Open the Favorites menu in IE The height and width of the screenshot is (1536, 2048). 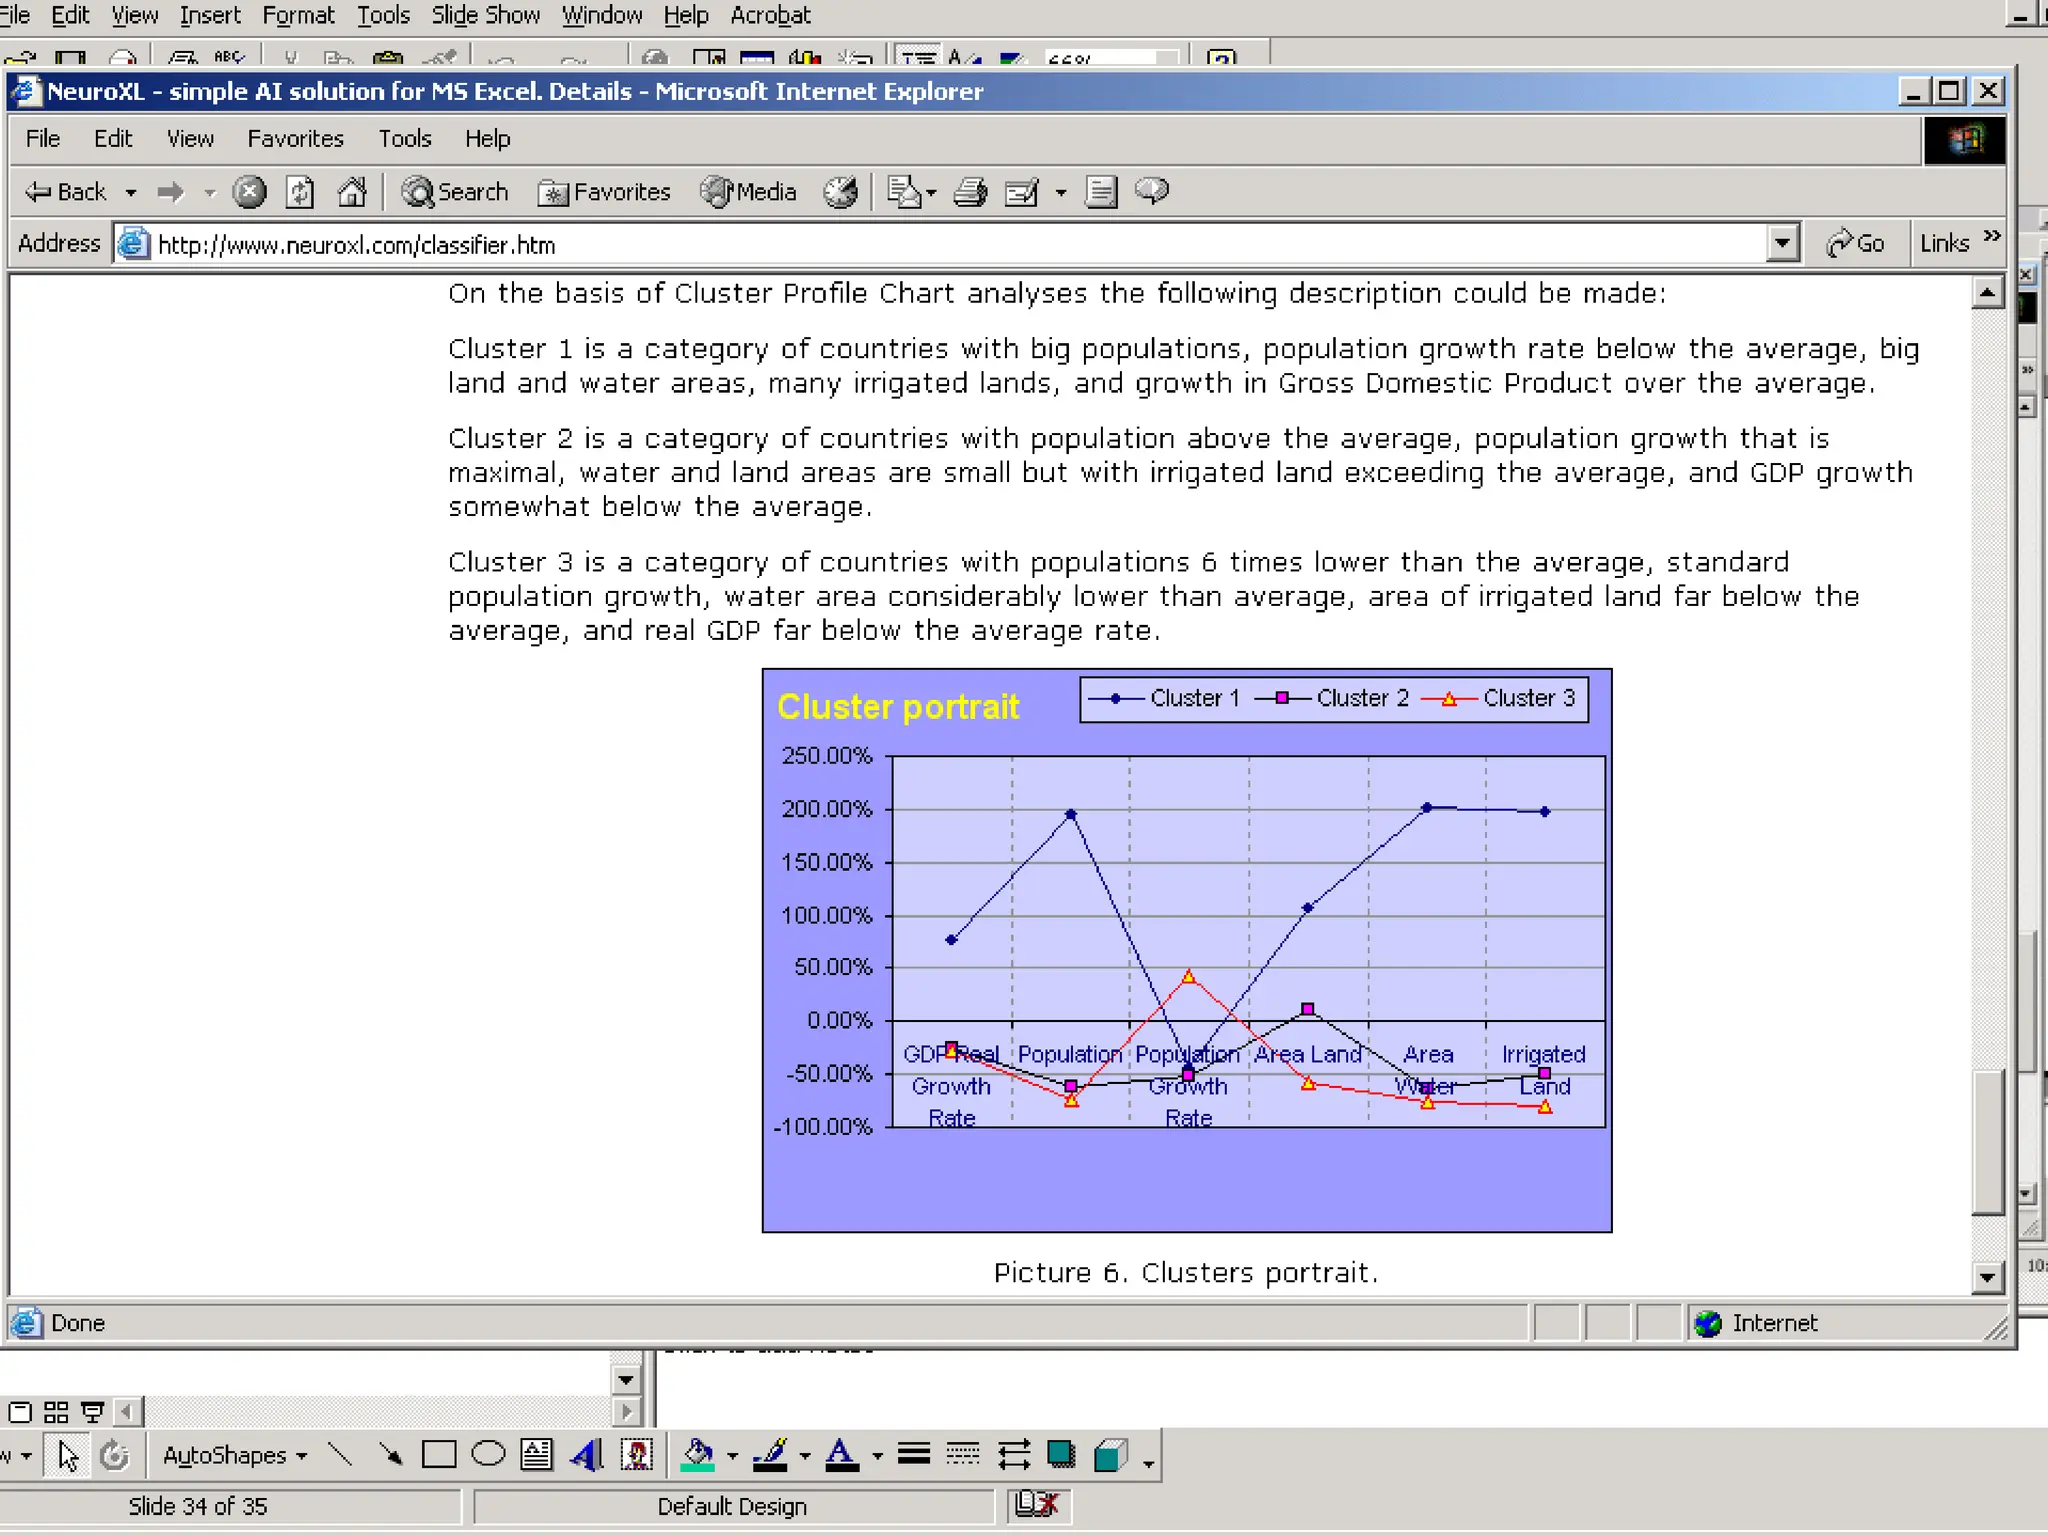pos(295,139)
